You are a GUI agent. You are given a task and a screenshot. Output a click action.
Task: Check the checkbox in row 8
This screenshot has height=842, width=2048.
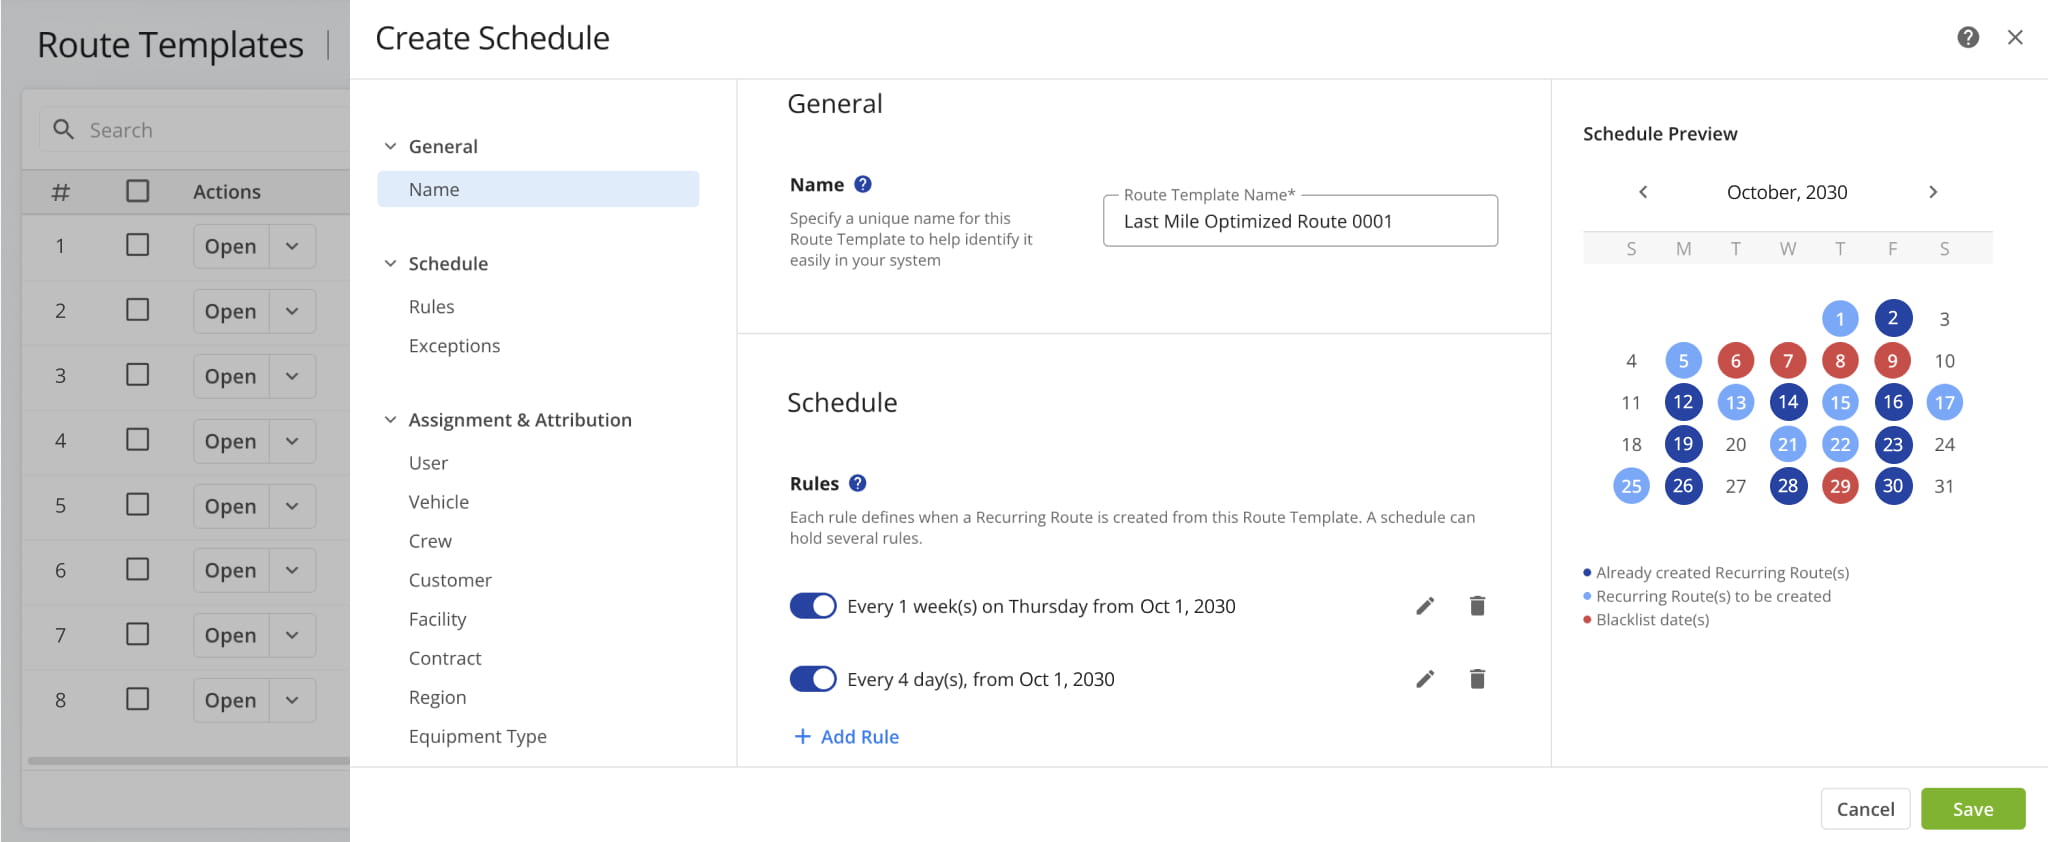click(x=138, y=699)
